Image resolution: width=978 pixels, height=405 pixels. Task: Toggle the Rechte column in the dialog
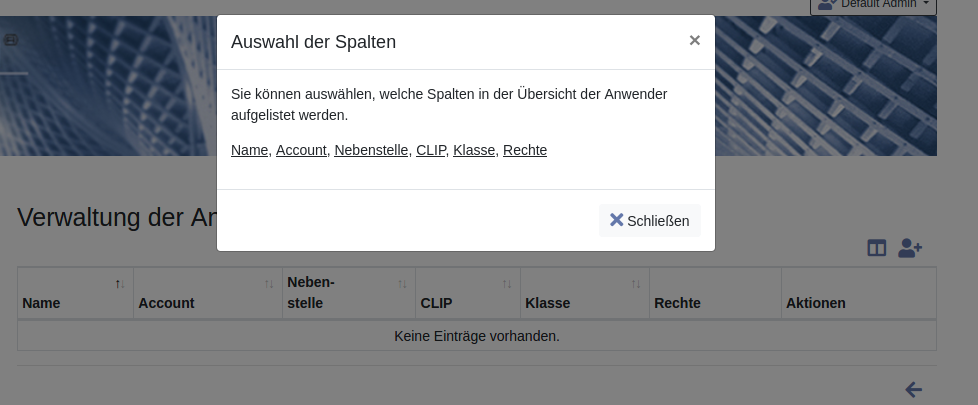click(x=525, y=150)
